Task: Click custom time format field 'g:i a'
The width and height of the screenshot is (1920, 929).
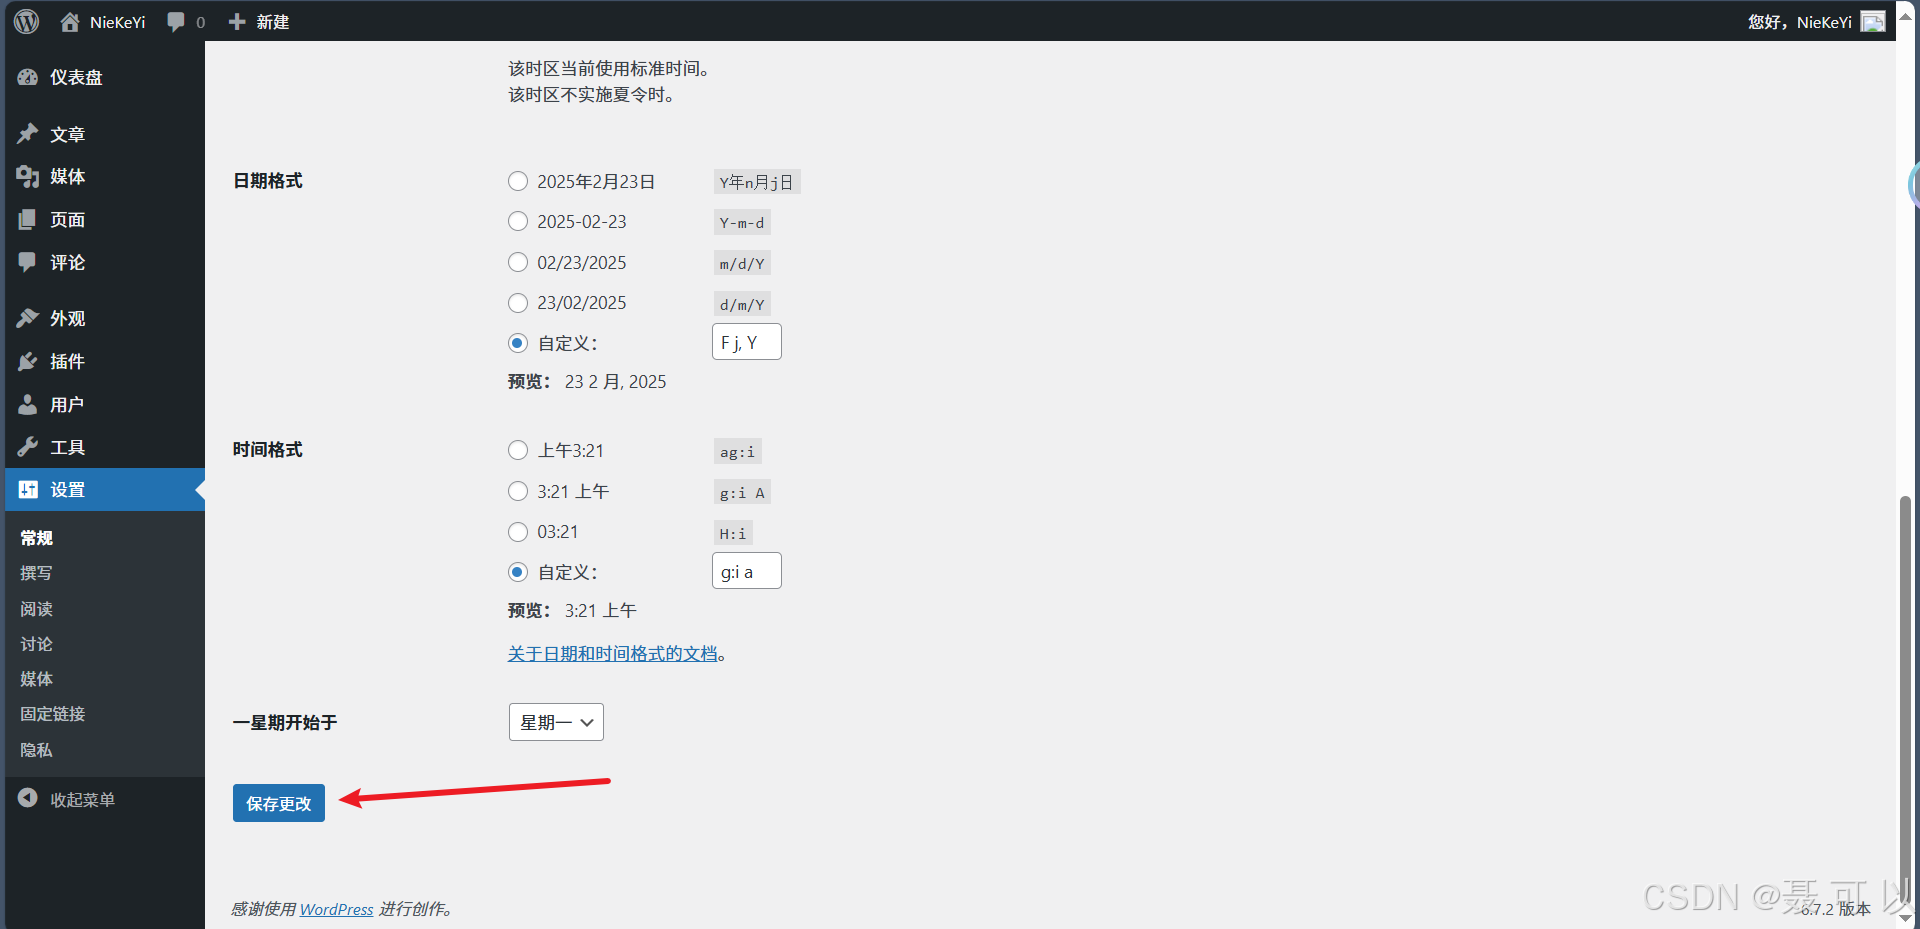Action: (747, 571)
